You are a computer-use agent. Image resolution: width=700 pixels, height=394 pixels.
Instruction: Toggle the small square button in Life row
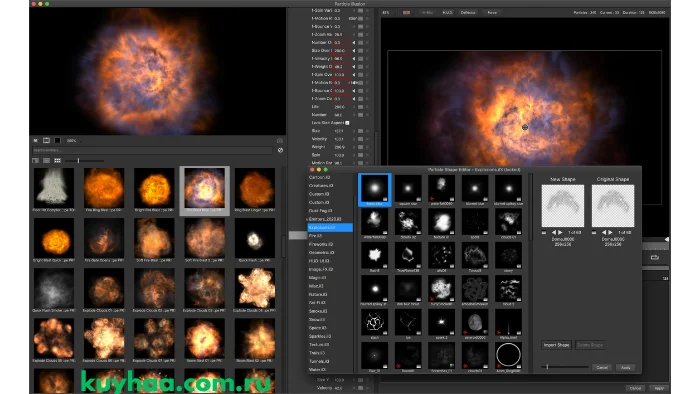coord(361,107)
